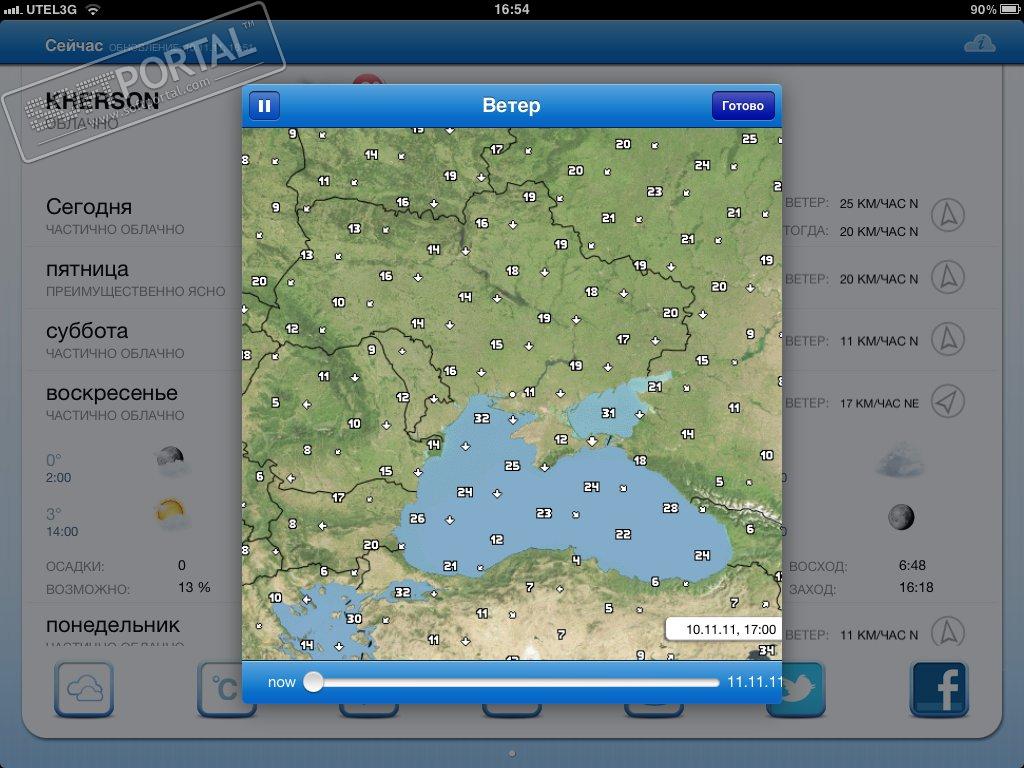Click the now label on timeline
The width and height of the screenshot is (1024, 768).
point(281,682)
